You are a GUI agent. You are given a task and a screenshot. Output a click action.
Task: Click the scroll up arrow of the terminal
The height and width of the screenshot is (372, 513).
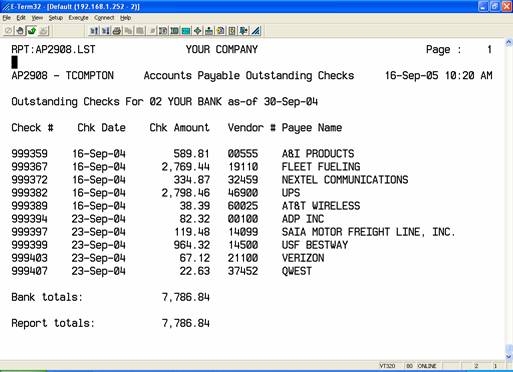pos(509,42)
